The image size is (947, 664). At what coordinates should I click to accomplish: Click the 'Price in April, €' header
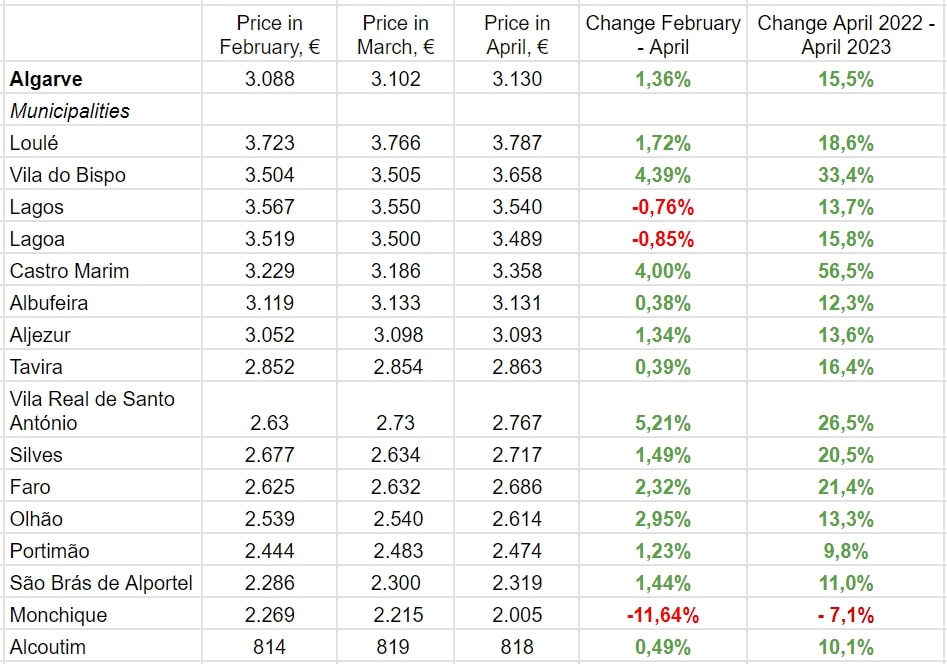(517, 35)
